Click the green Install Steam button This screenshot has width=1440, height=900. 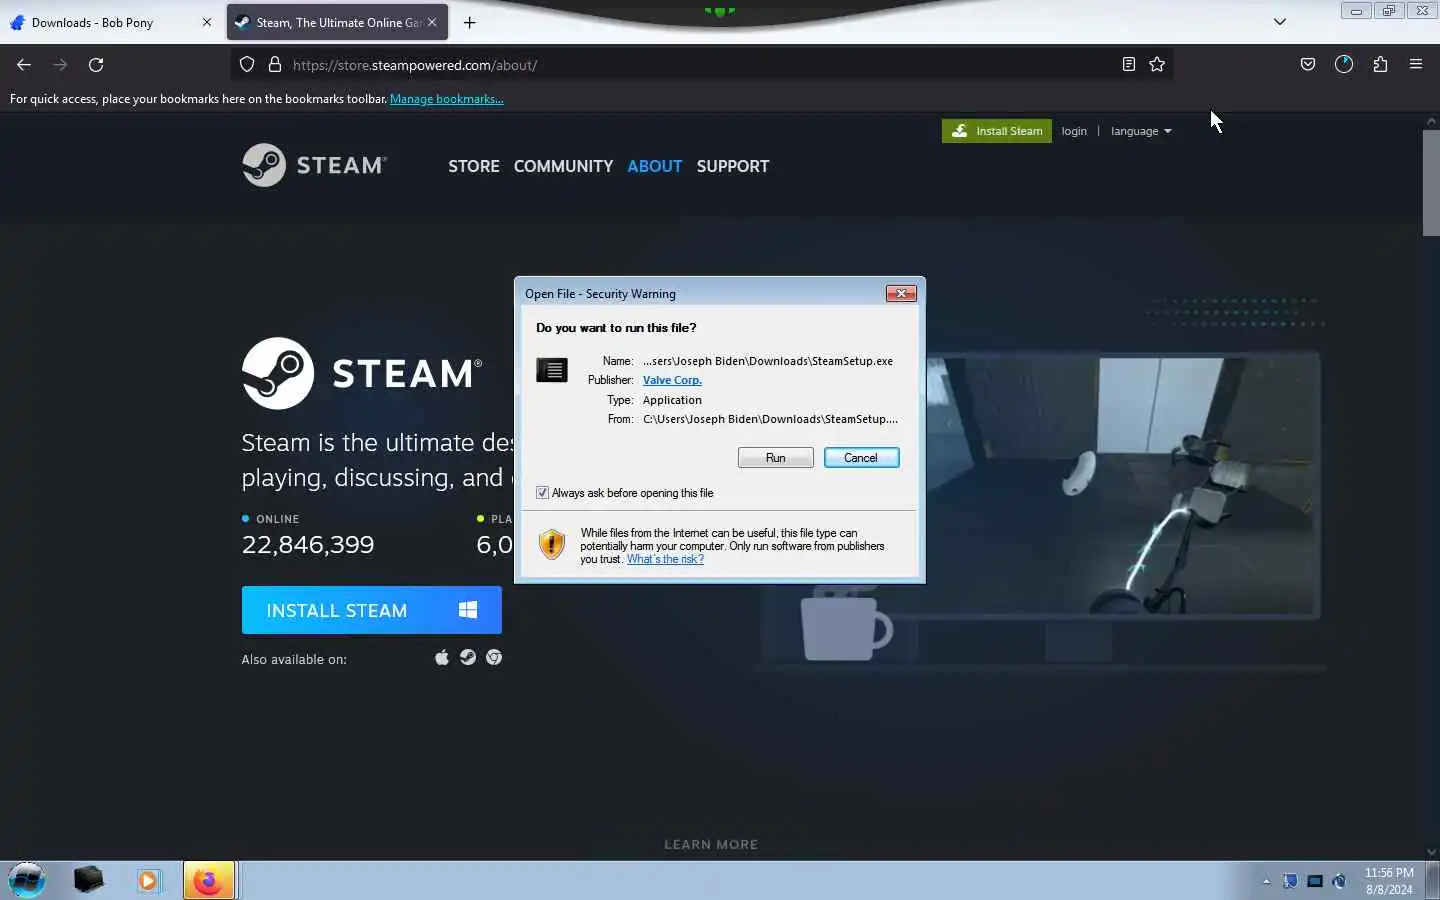(997, 131)
